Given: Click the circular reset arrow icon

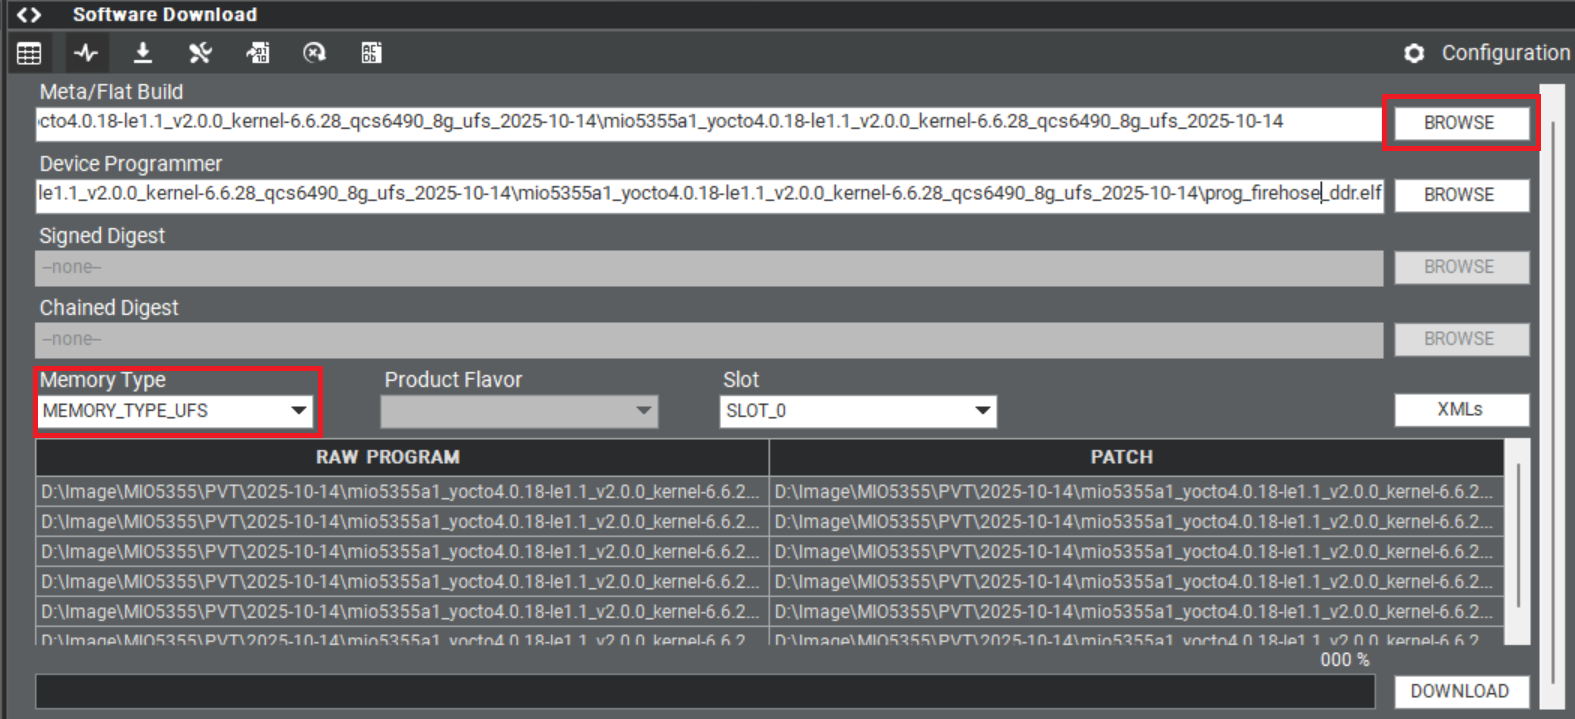Looking at the screenshot, I should click(x=314, y=53).
